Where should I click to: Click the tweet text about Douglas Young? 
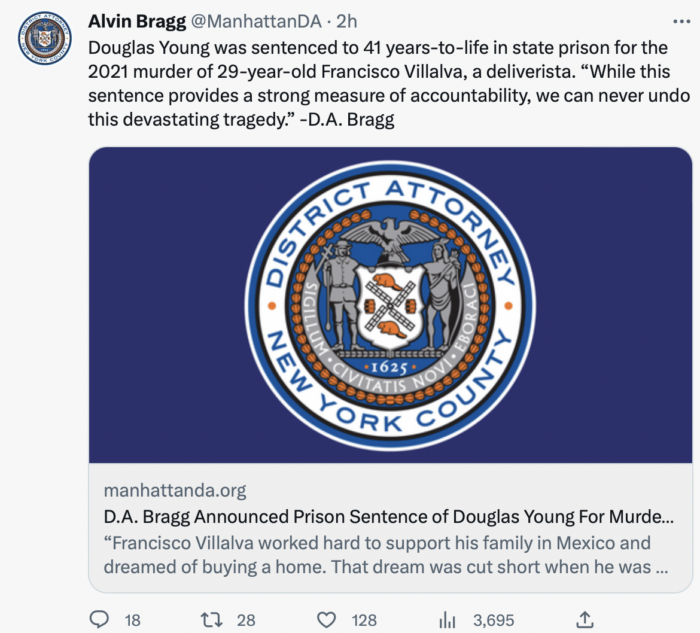[389, 83]
